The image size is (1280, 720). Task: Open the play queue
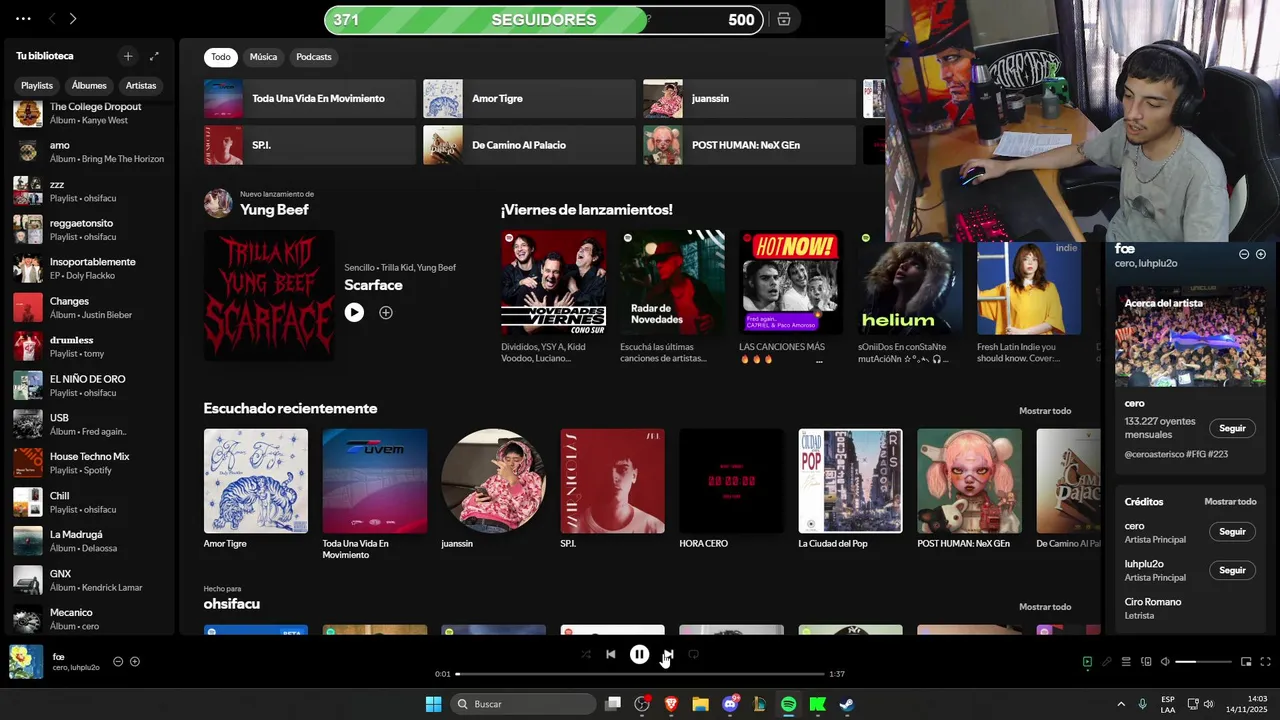click(1126, 662)
